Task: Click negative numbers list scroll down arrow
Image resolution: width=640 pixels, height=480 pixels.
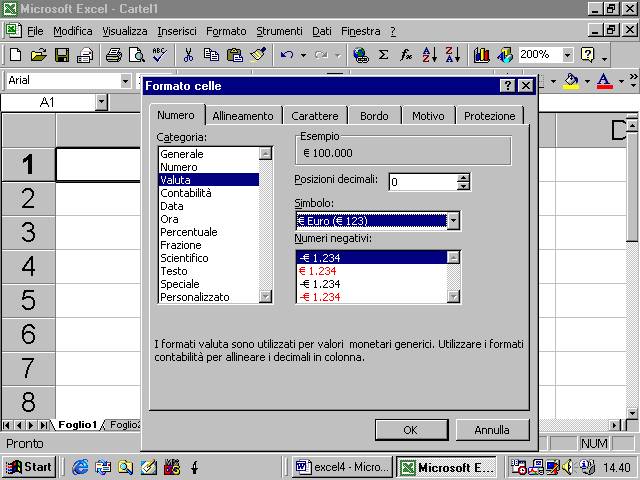Action: click(453, 296)
